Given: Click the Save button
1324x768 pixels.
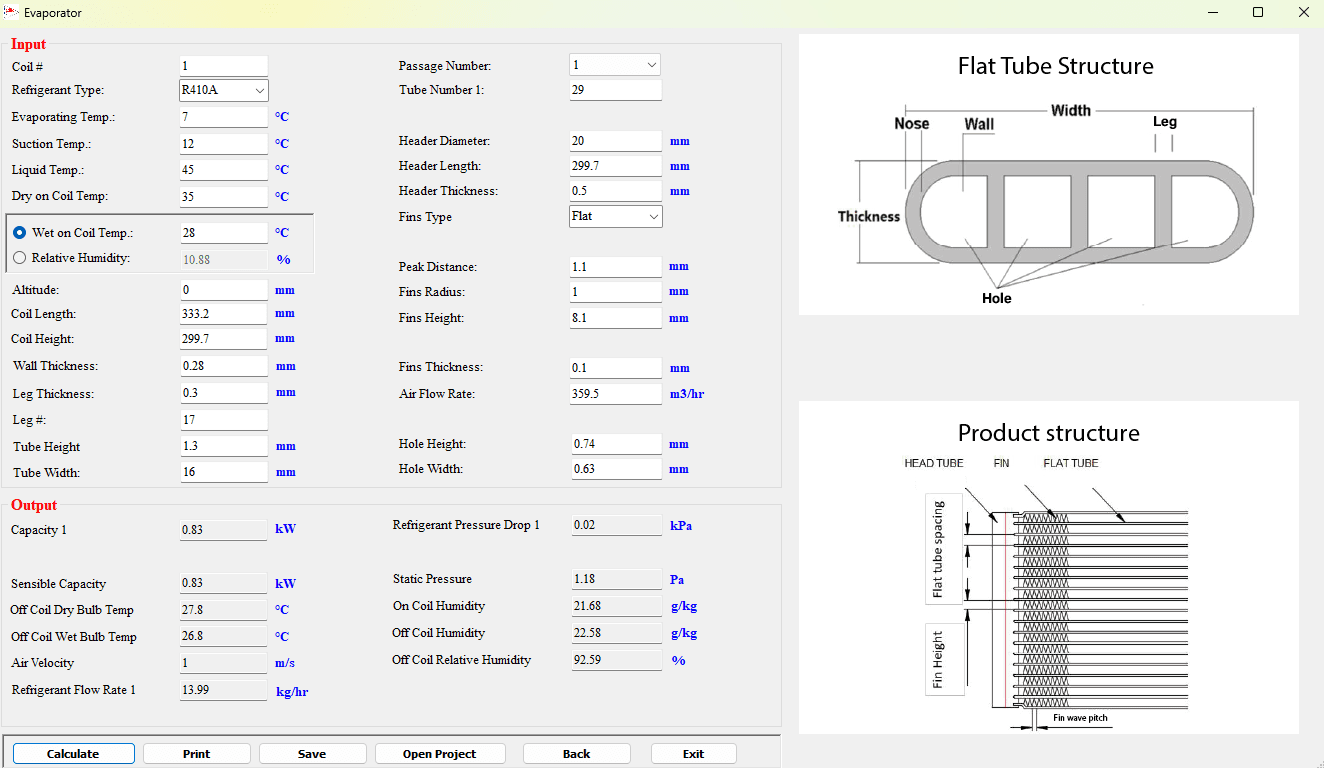Looking at the screenshot, I should coord(312,754).
